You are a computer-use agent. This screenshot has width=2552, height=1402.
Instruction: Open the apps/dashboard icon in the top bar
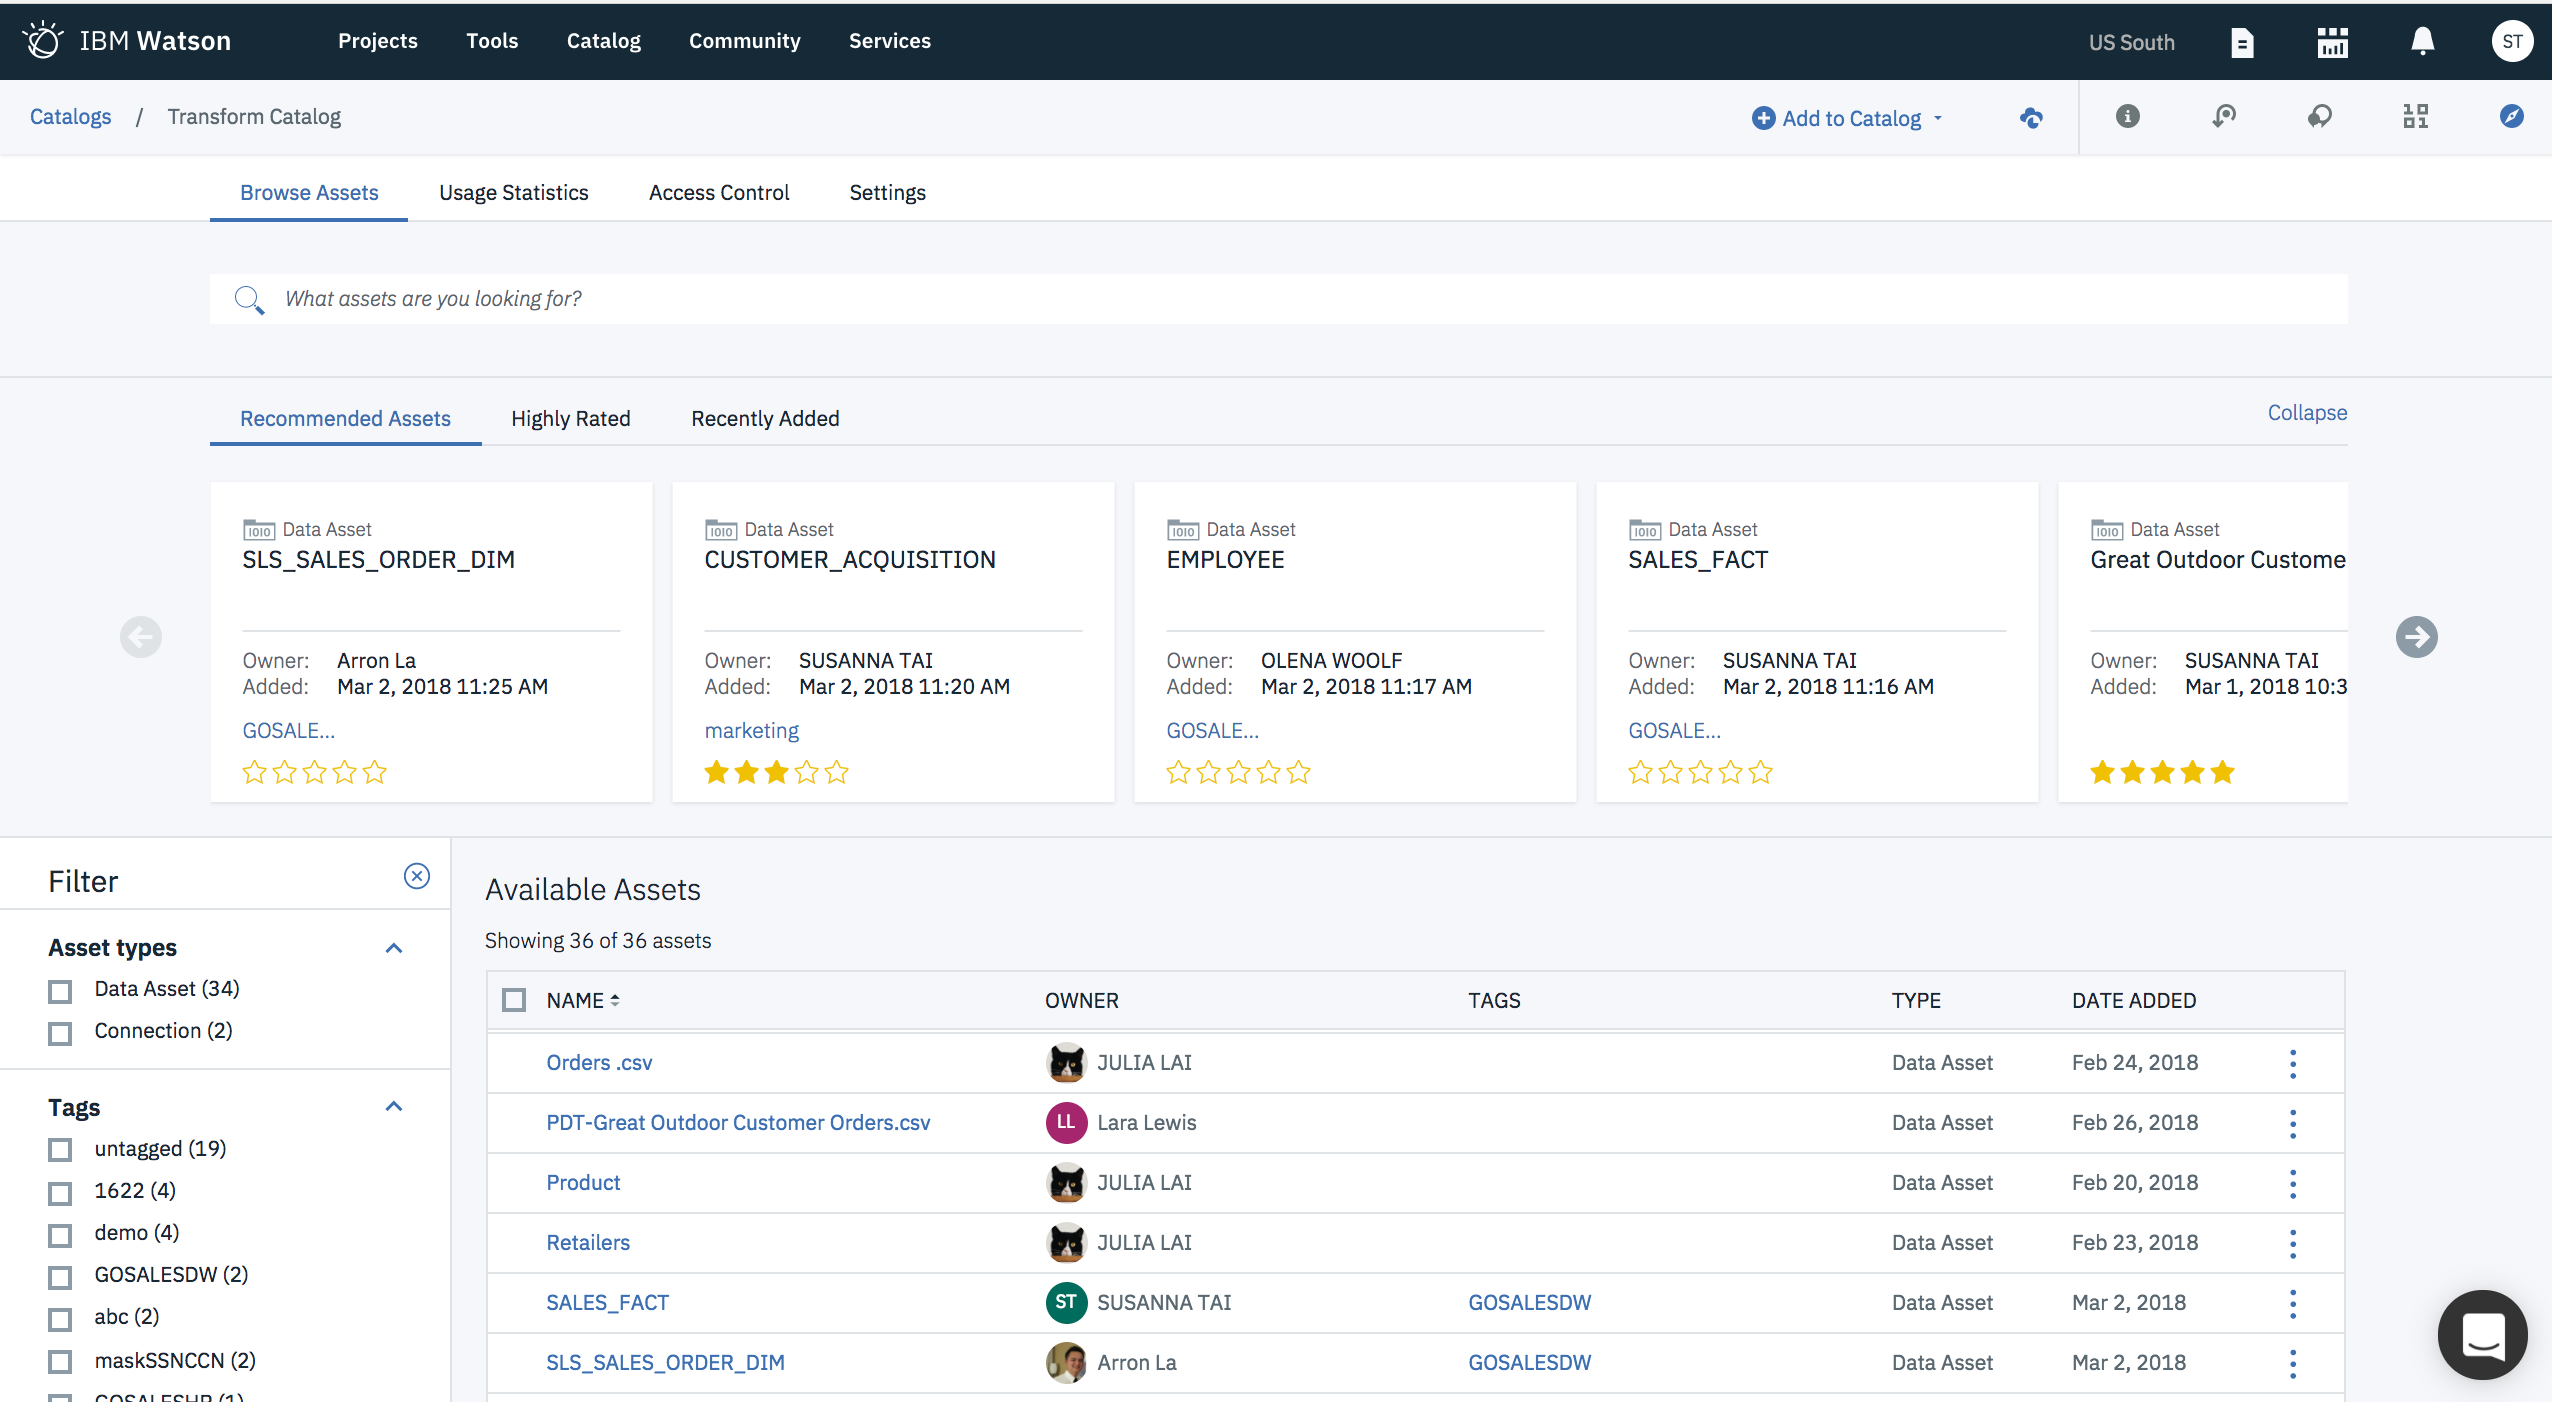2332,42
